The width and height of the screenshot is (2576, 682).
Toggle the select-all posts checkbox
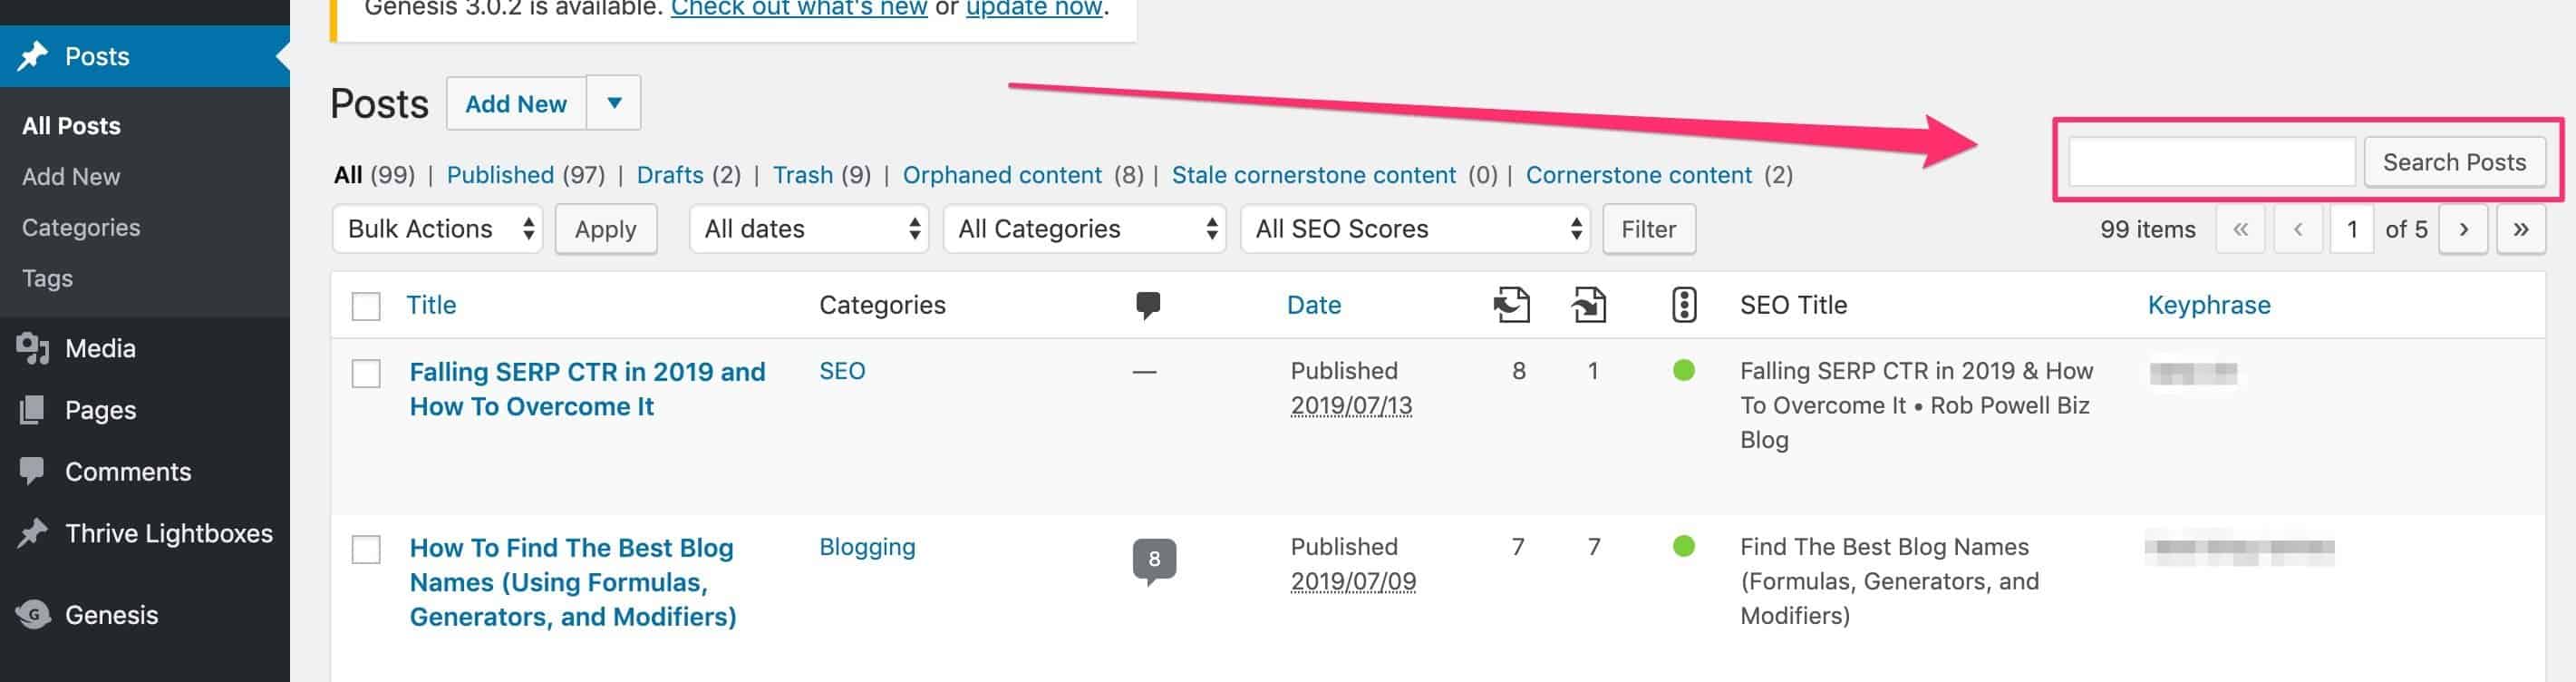coord(366,306)
